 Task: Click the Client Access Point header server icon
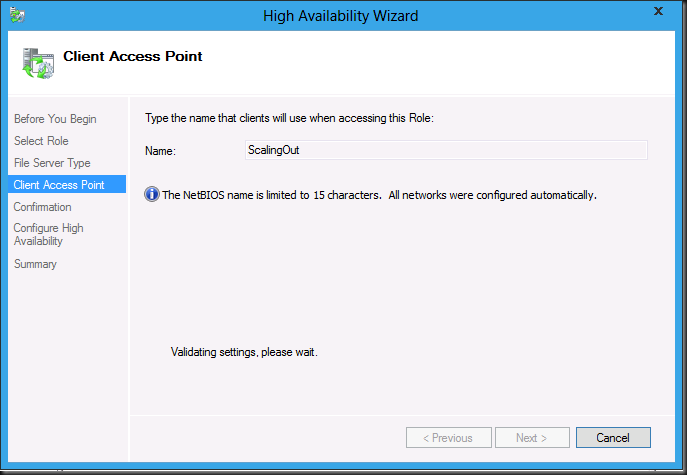(38, 63)
